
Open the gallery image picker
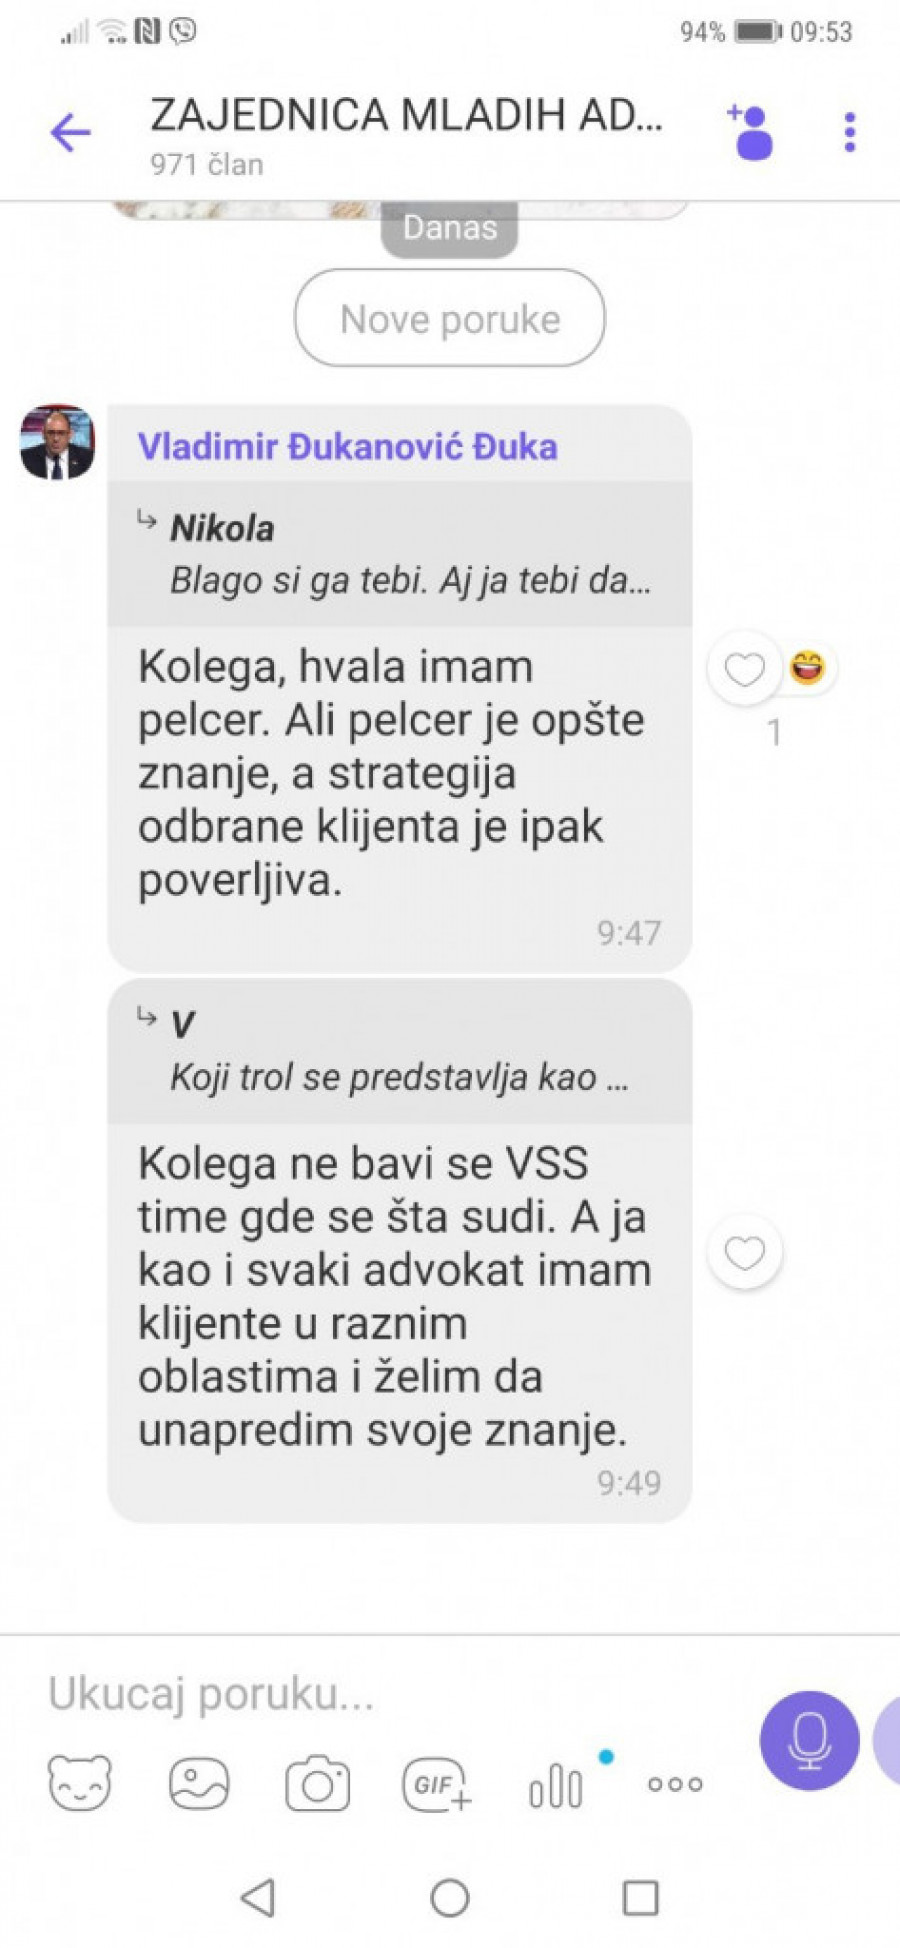(x=199, y=1783)
